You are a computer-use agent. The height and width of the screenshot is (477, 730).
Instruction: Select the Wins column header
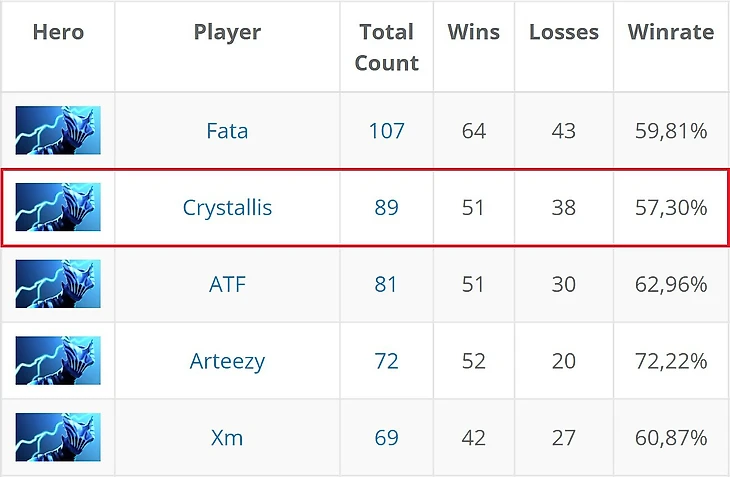[x=473, y=32]
